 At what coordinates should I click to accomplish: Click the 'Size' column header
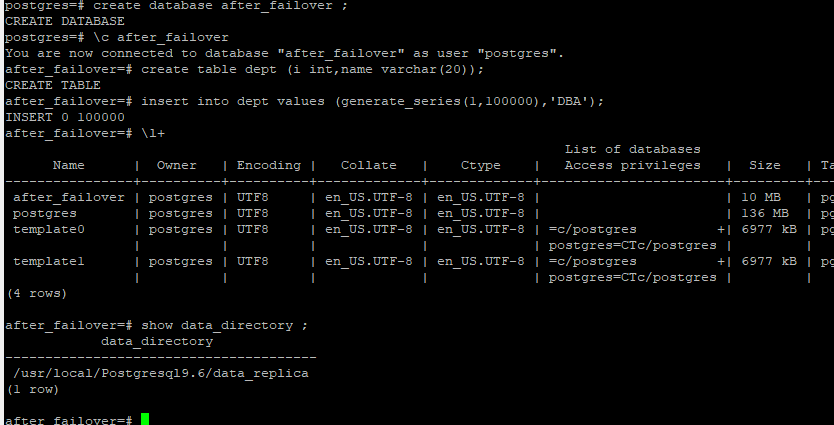[x=764, y=165]
